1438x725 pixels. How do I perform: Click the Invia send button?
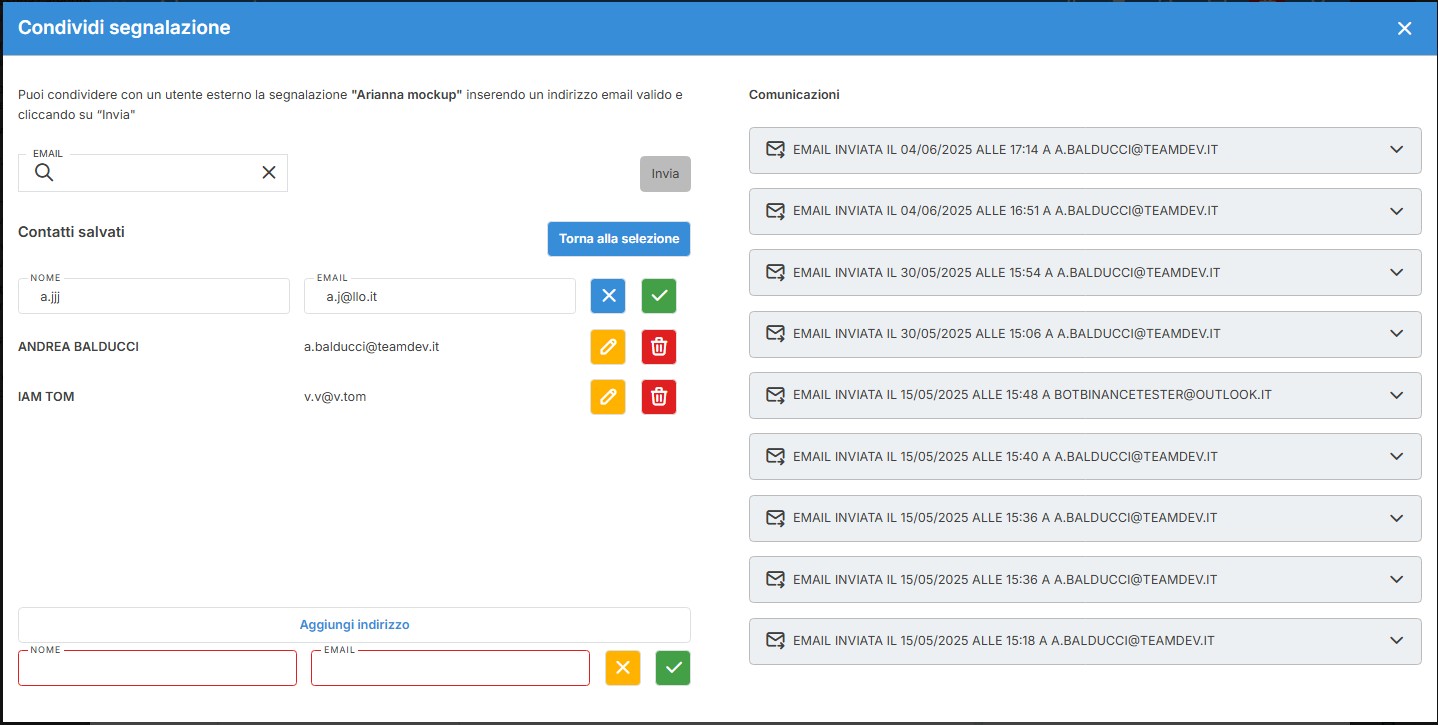[x=665, y=174]
